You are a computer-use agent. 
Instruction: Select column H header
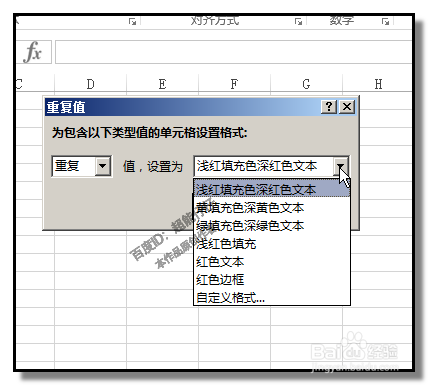point(378,84)
